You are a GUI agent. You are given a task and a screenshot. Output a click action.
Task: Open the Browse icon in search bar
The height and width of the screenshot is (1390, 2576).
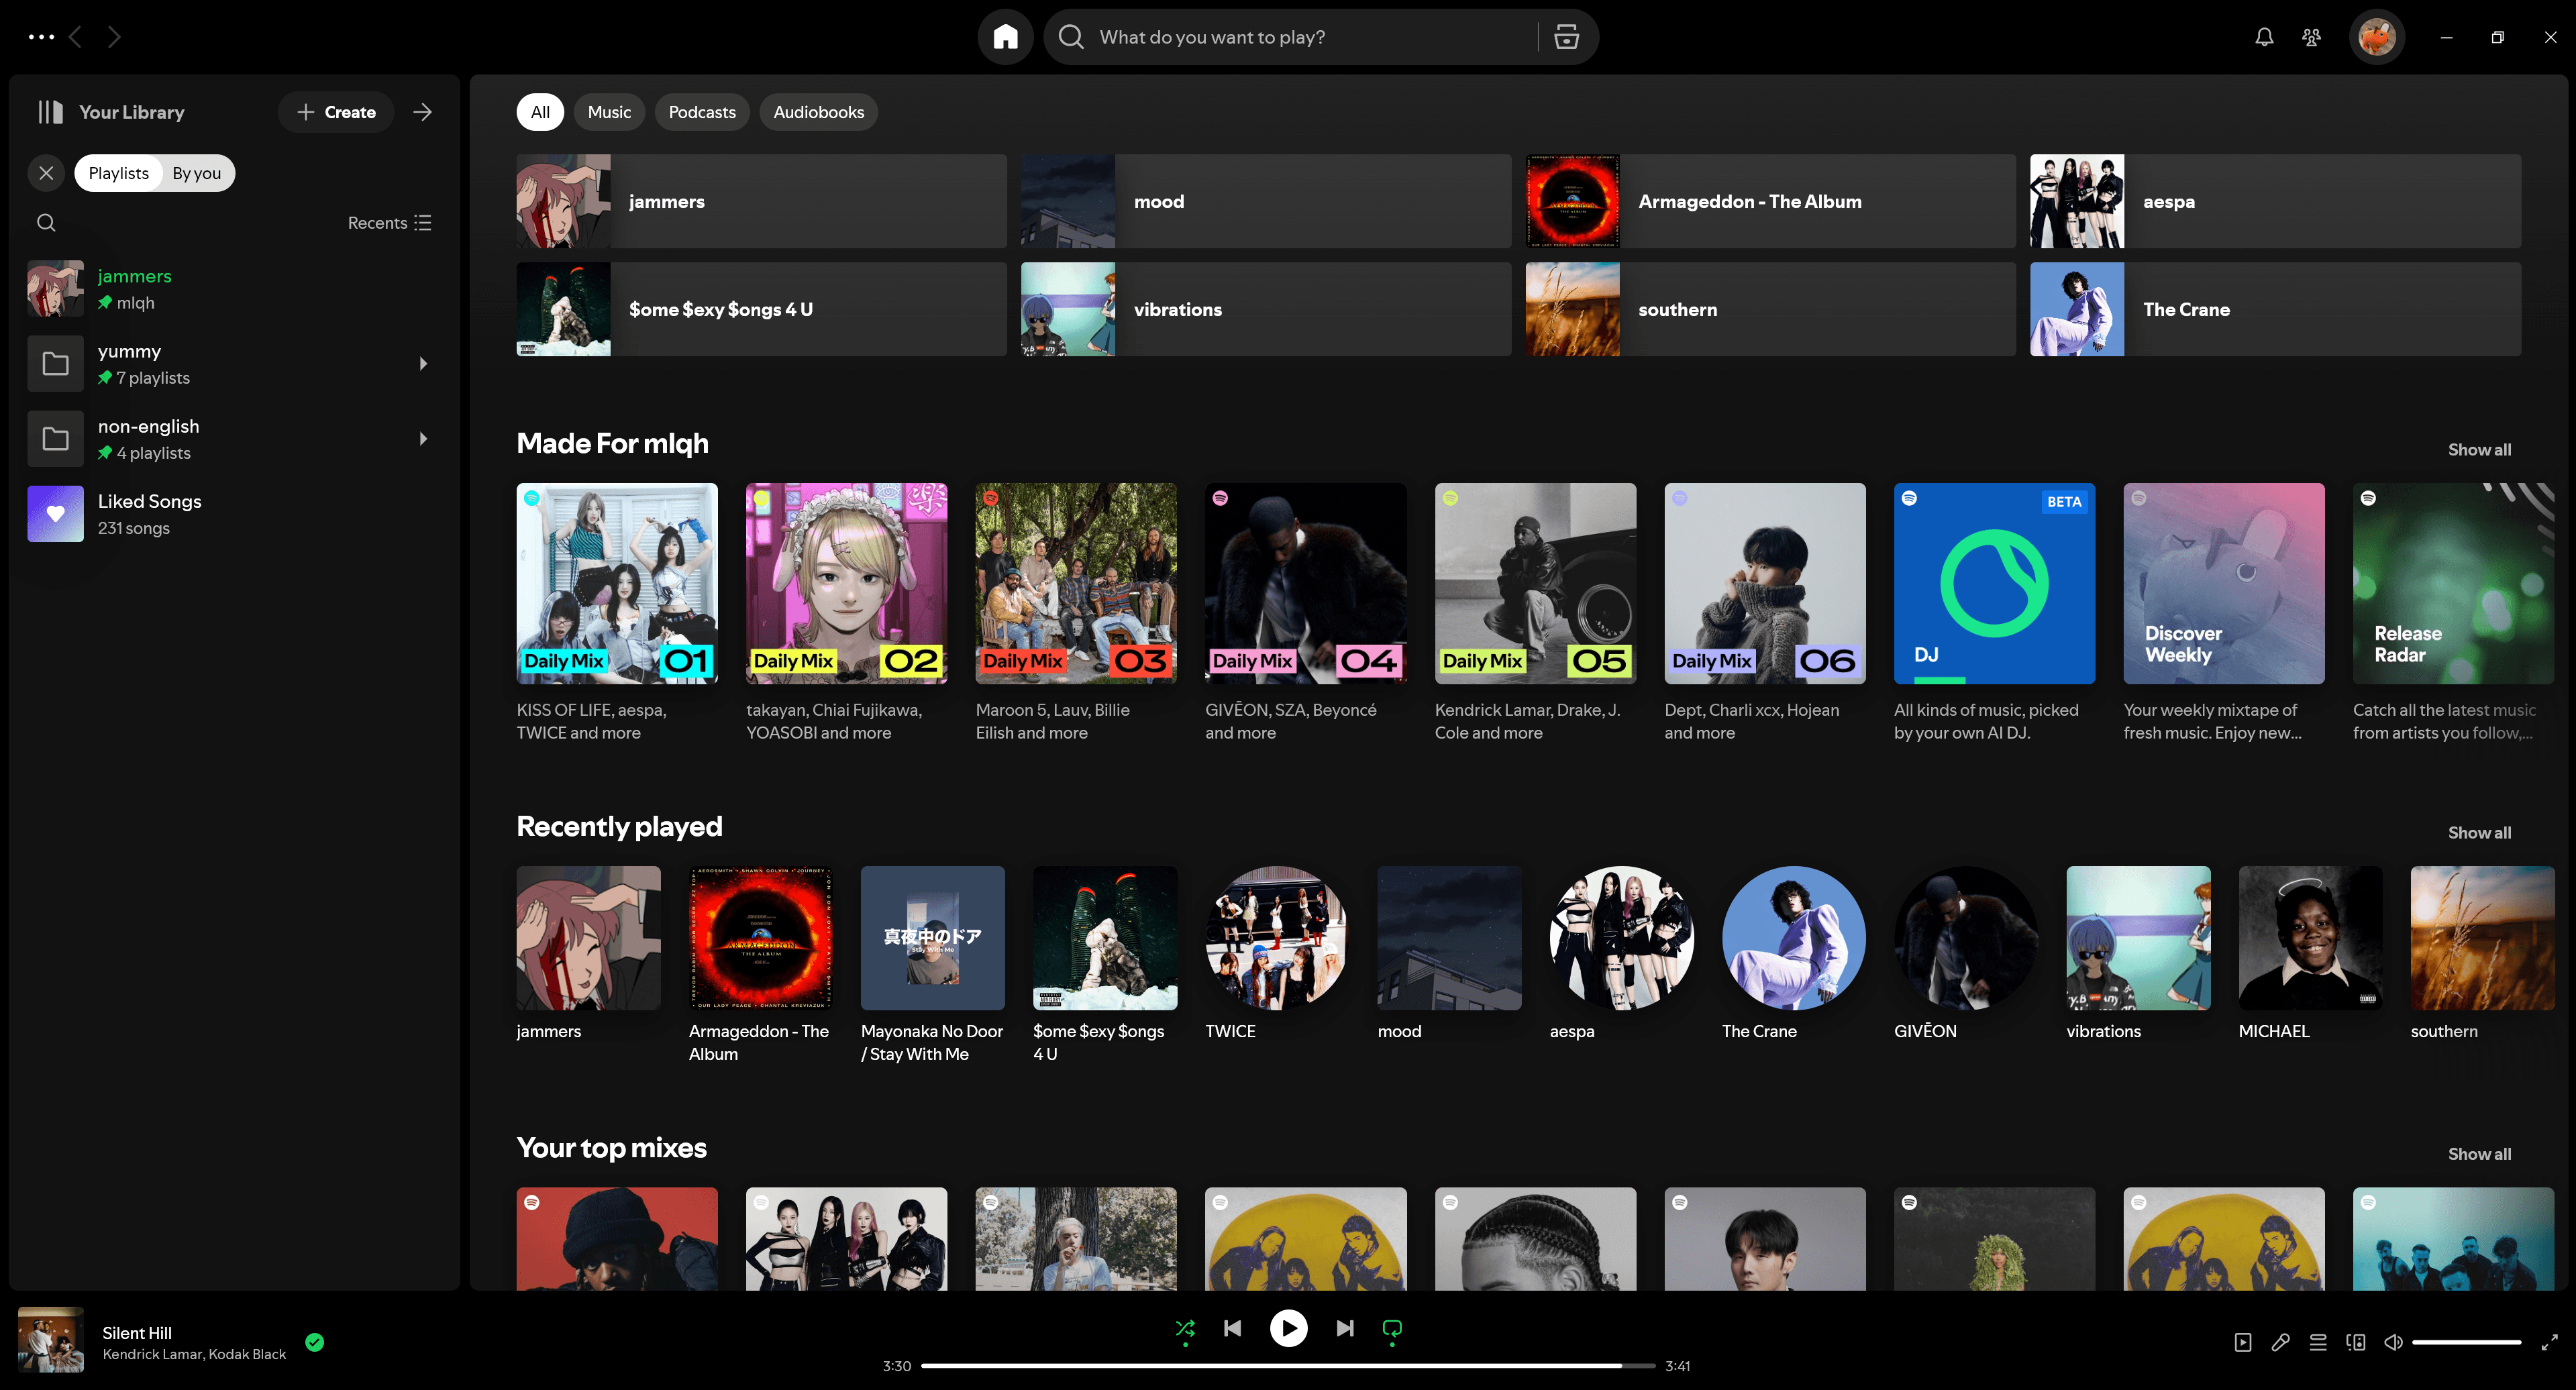point(1566,37)
